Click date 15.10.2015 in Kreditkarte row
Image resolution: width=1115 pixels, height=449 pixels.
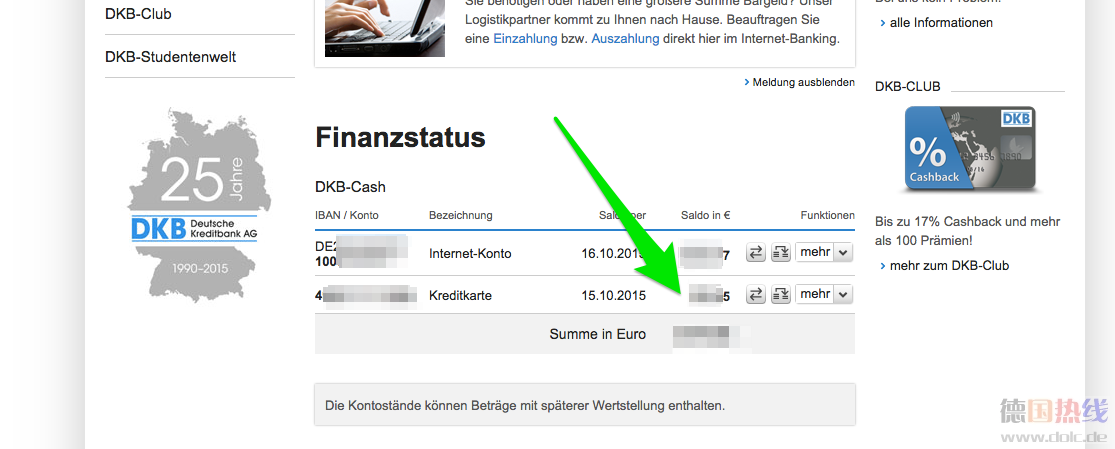[x=614, y=295]
